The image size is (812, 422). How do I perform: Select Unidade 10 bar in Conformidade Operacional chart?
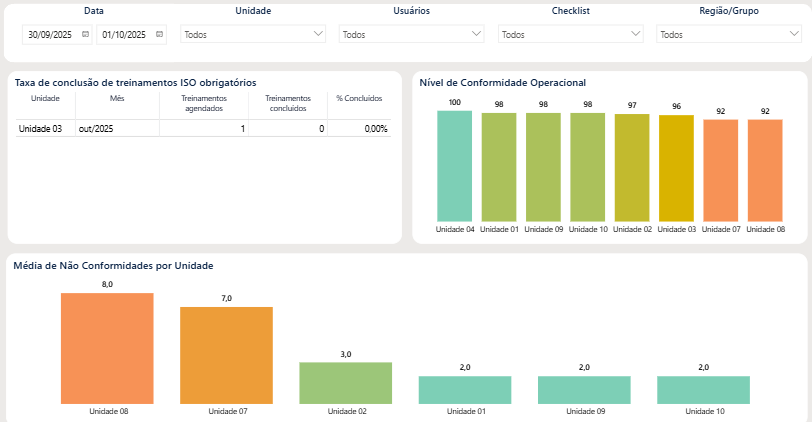click(x=588, y=167)
